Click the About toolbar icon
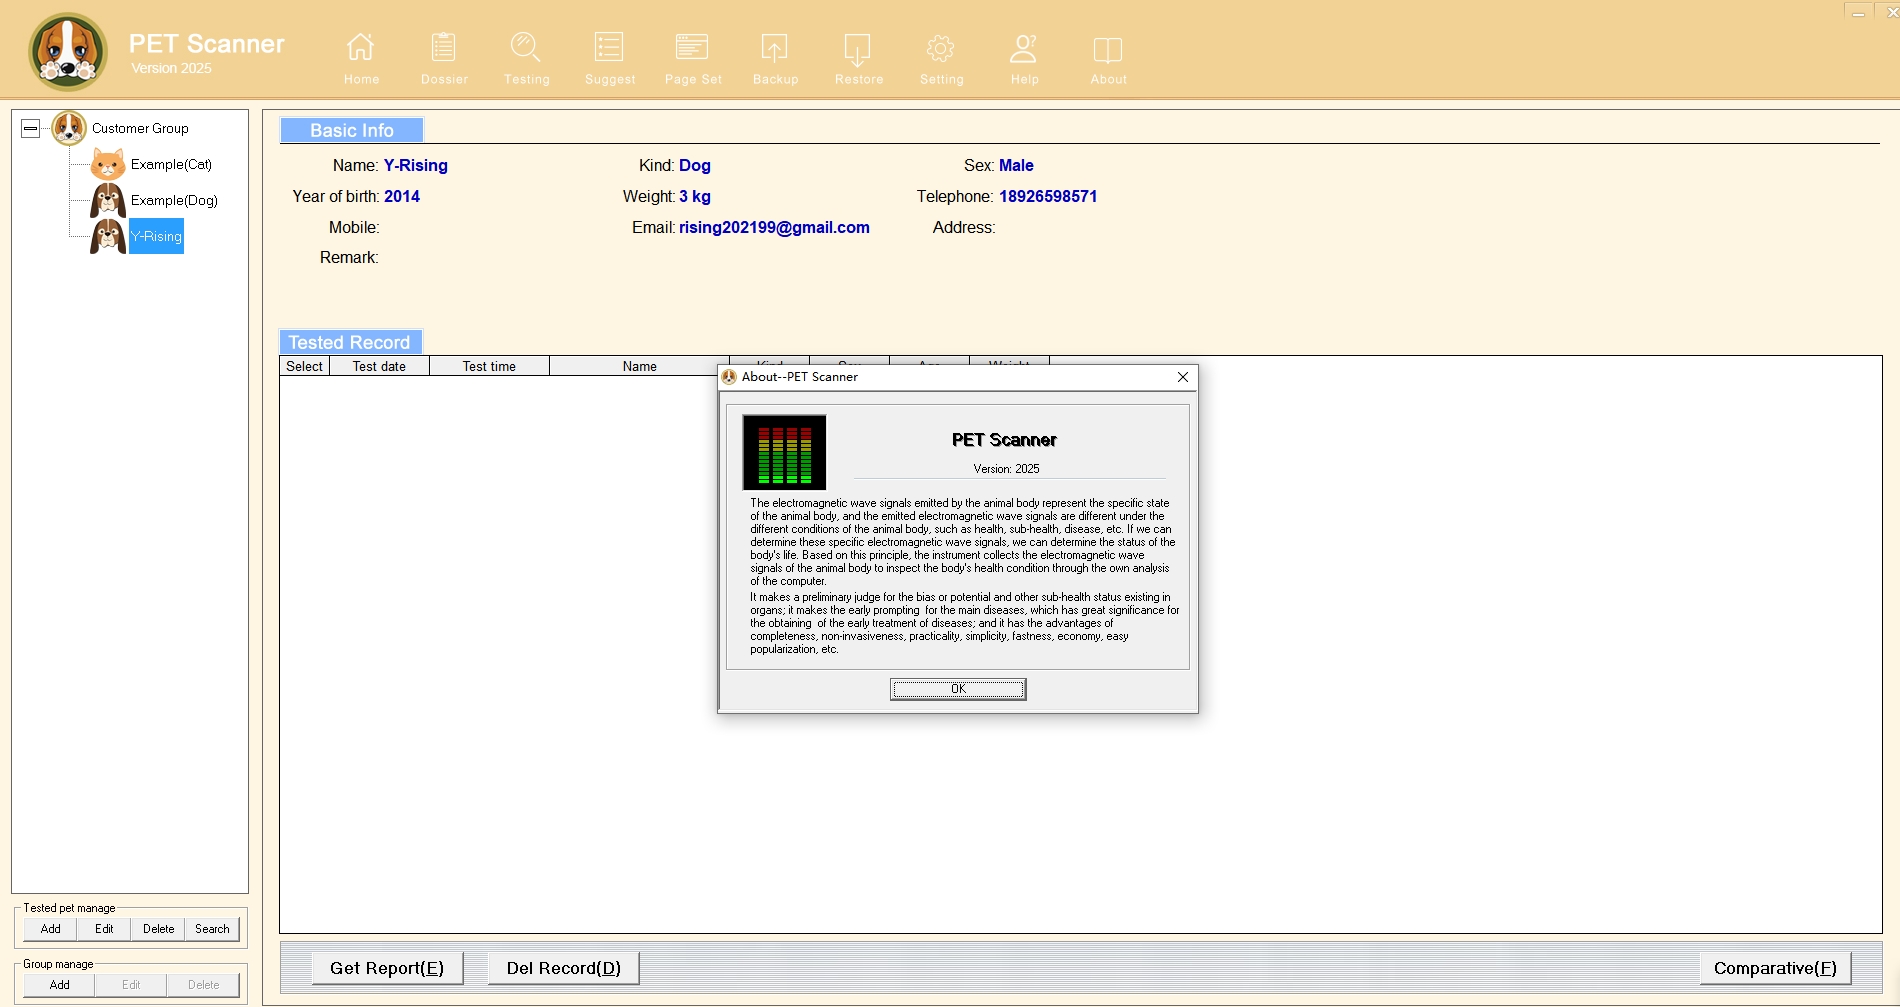 pyautogui.click(x=1108, y=58)
